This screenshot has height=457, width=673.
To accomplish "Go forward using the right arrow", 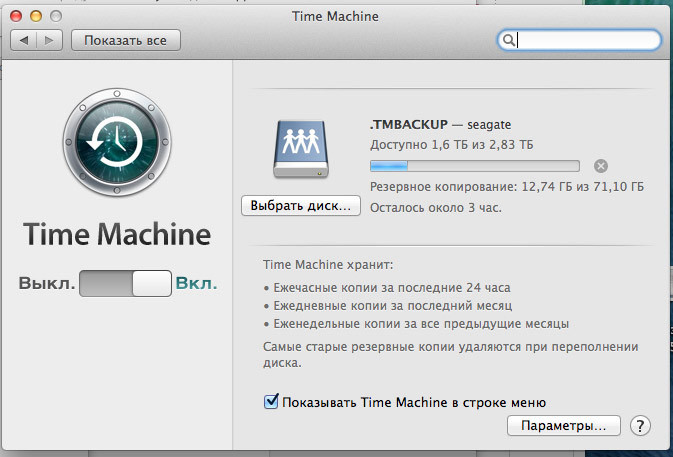I will (50, 40).
